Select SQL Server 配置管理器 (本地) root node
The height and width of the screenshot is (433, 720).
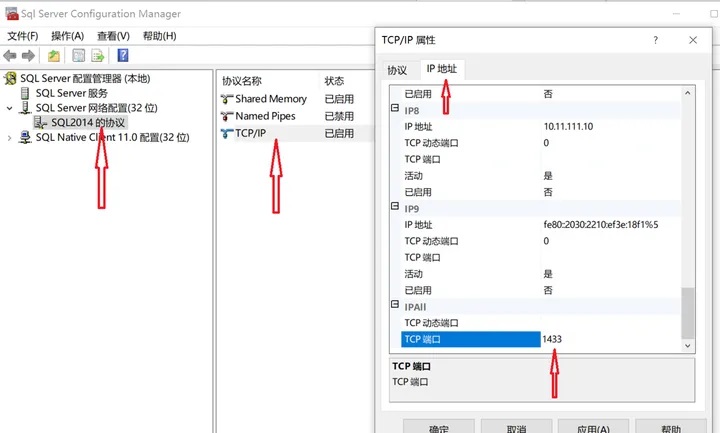point(85,79)
